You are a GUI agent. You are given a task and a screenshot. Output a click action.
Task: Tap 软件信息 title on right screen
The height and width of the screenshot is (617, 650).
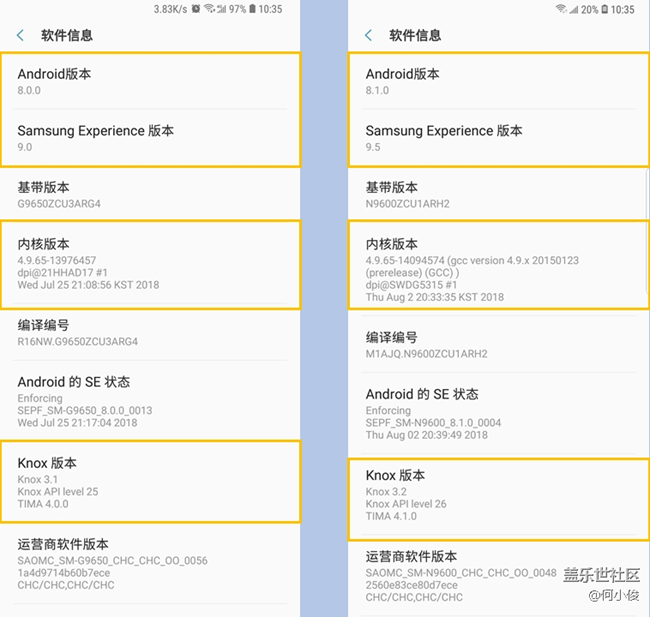(x=415, y=35)
